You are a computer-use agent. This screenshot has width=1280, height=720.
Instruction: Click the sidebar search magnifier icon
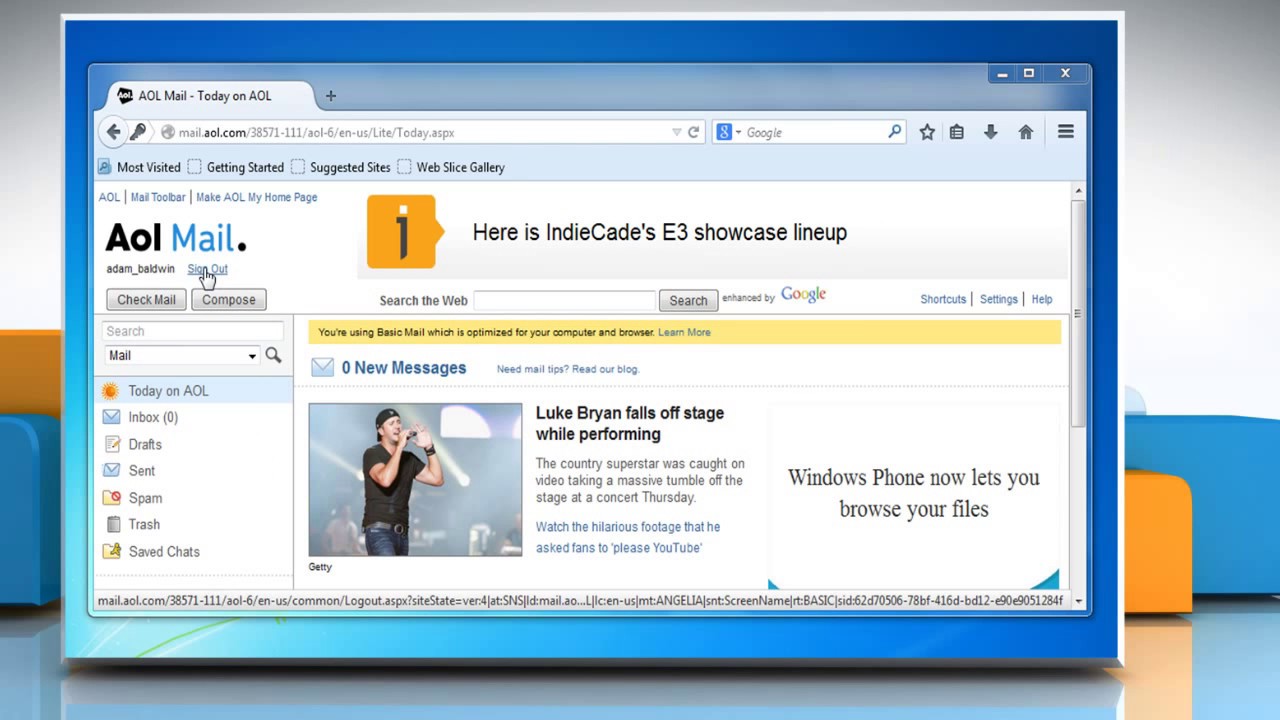(273, 355)
